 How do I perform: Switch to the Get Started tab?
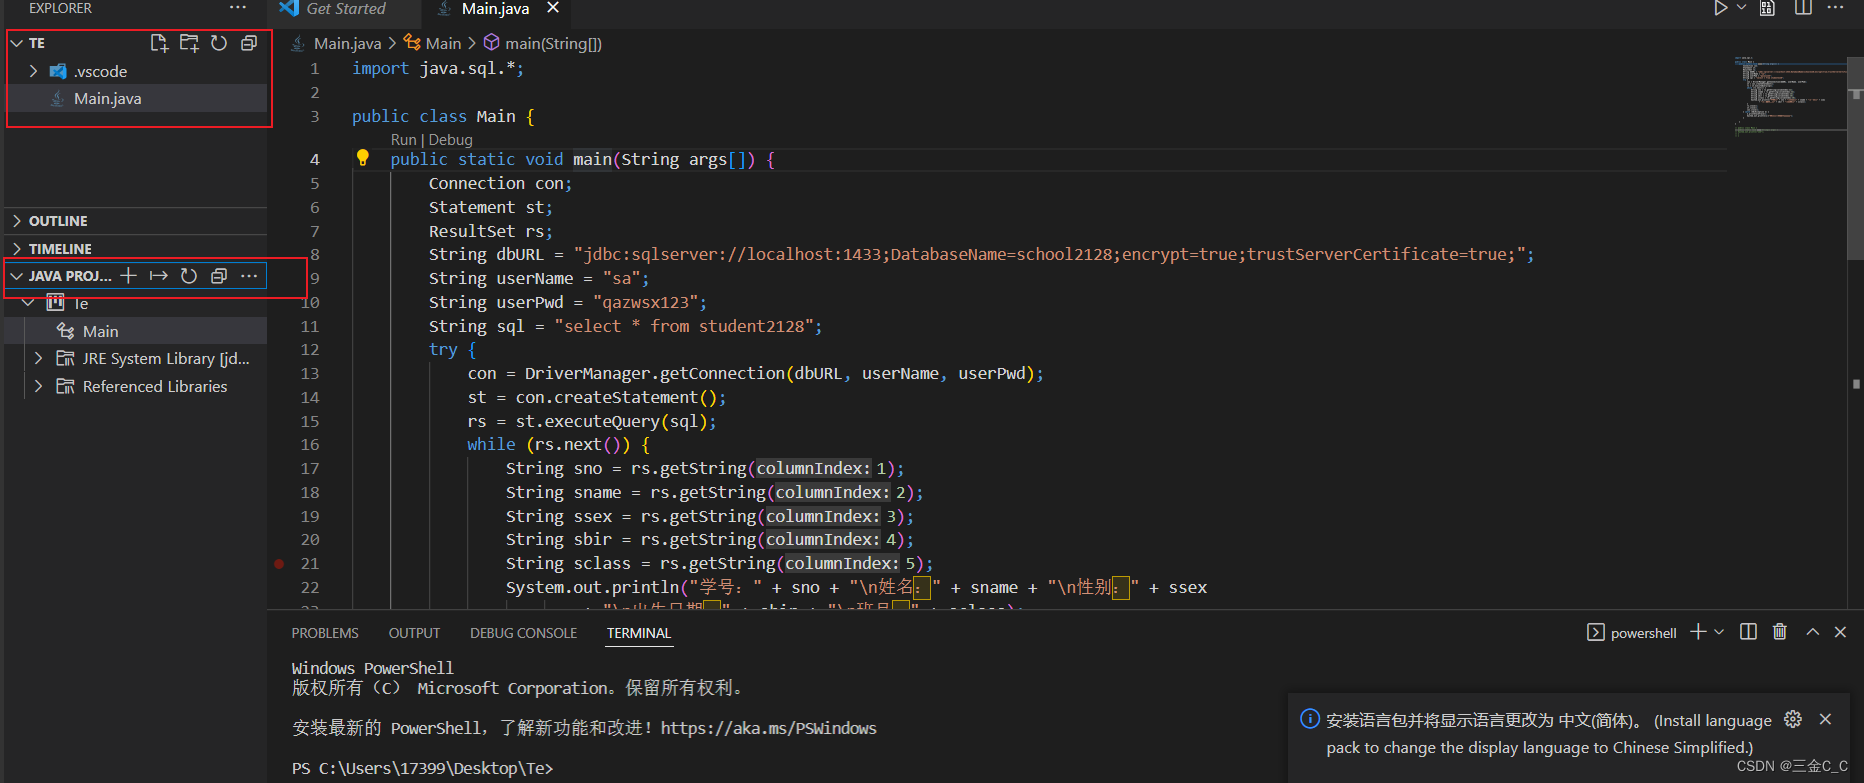[346, 9]
